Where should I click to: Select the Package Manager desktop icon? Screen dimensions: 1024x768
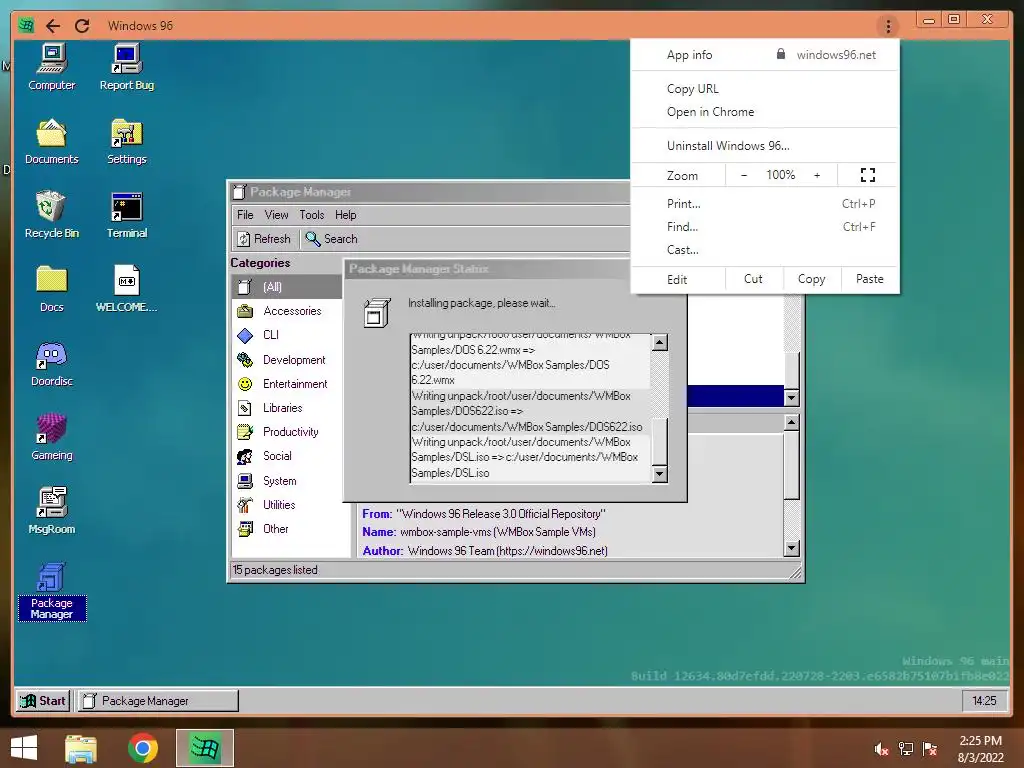pos(52,591)
